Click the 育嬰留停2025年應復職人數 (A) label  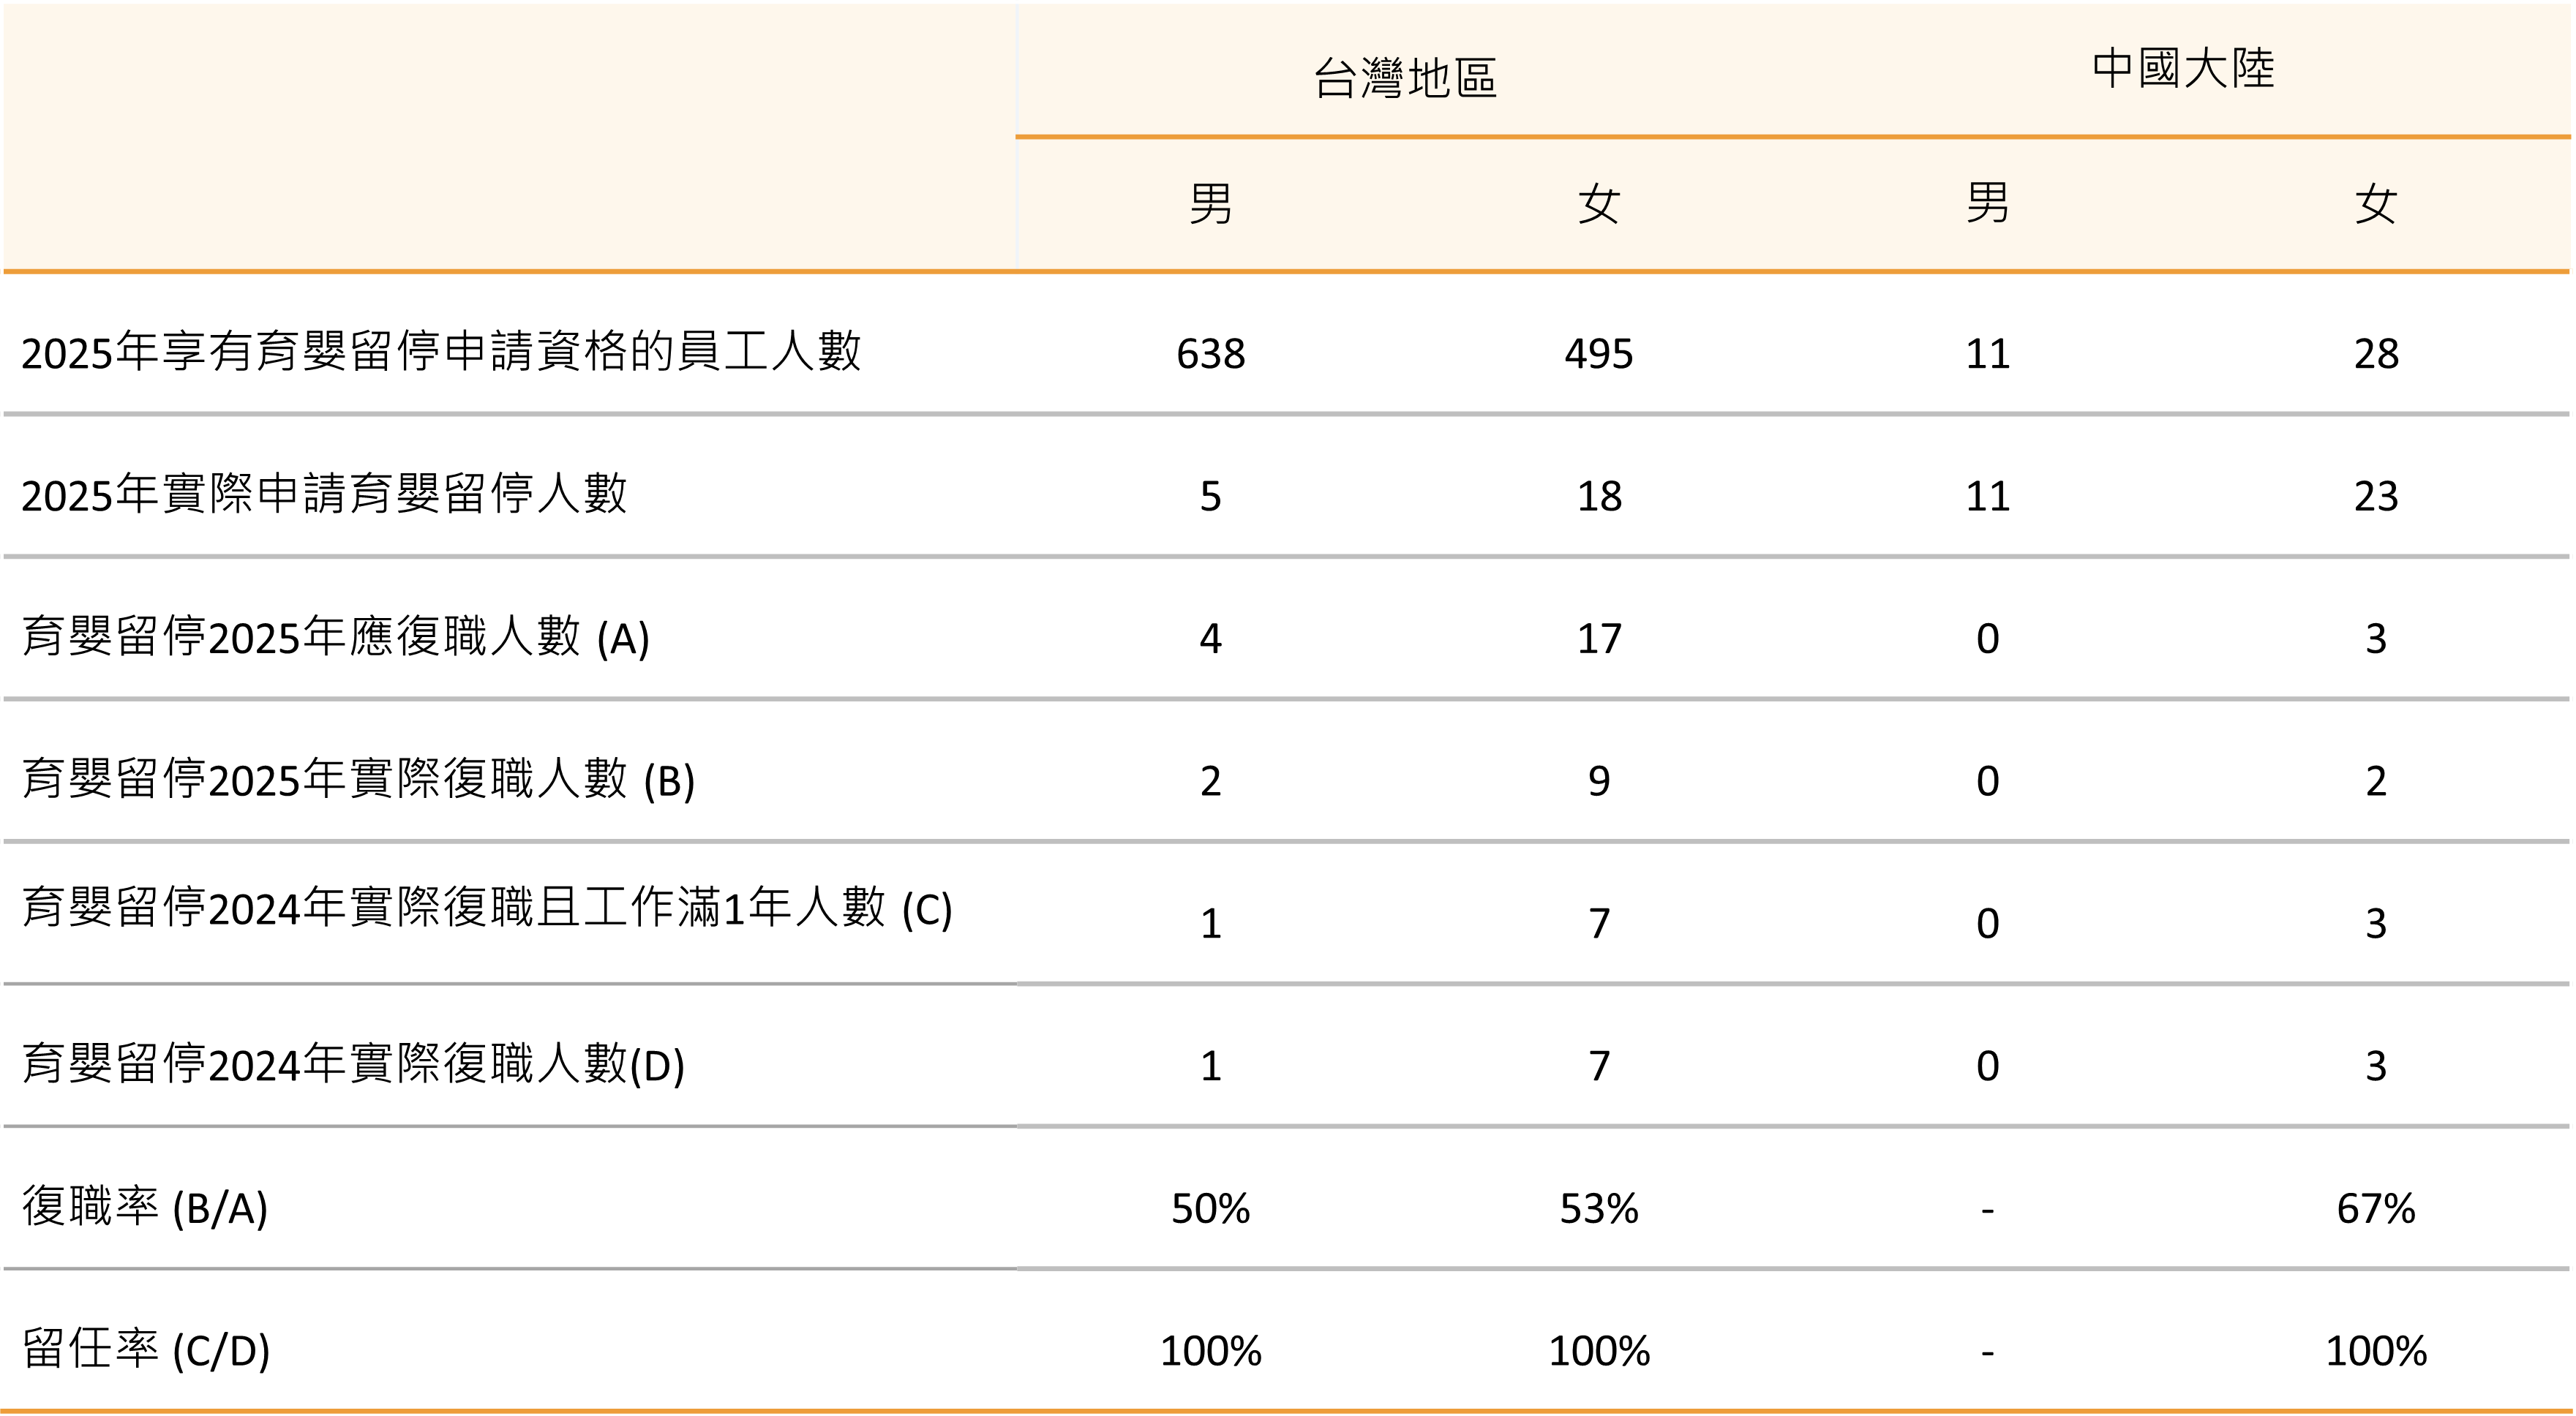point(335,637)
